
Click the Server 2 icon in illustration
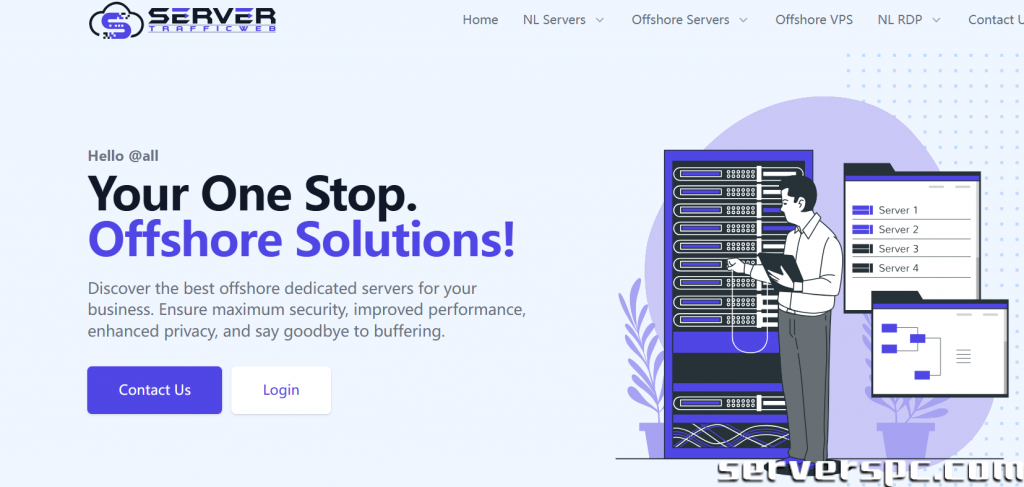click(862, 230)
